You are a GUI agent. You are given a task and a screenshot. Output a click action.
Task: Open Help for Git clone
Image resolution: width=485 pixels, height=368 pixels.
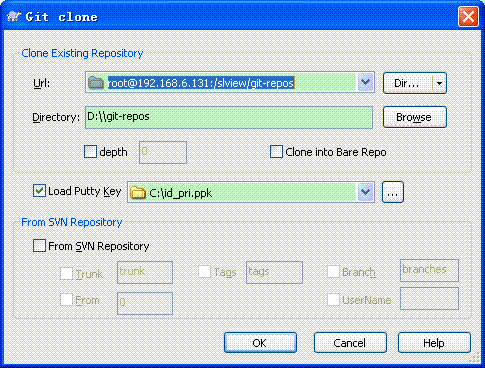click(434, 343)
